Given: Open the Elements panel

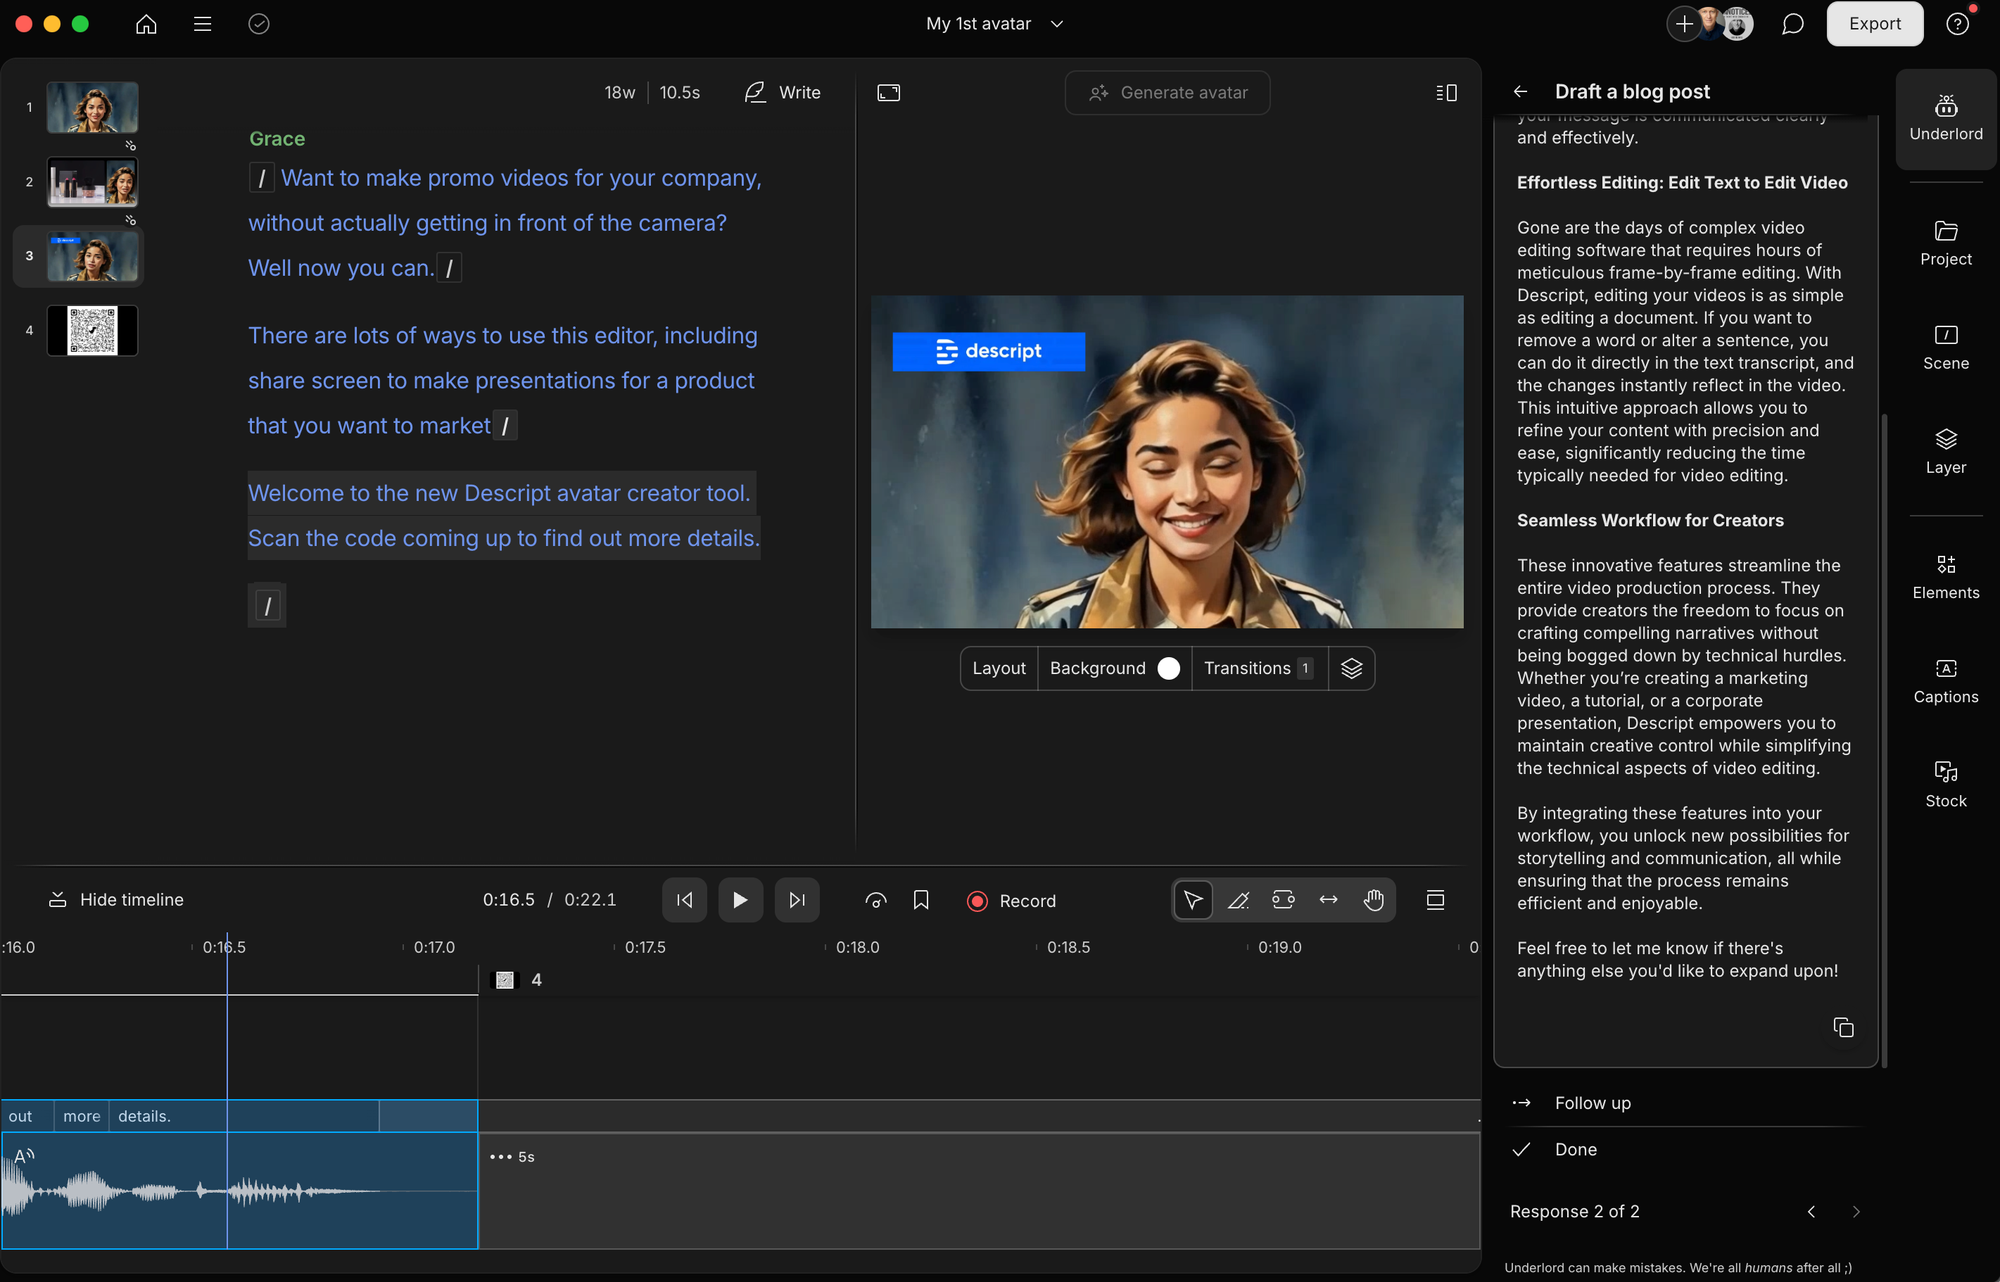Looking at the screenshot, I should (1945, 577).
